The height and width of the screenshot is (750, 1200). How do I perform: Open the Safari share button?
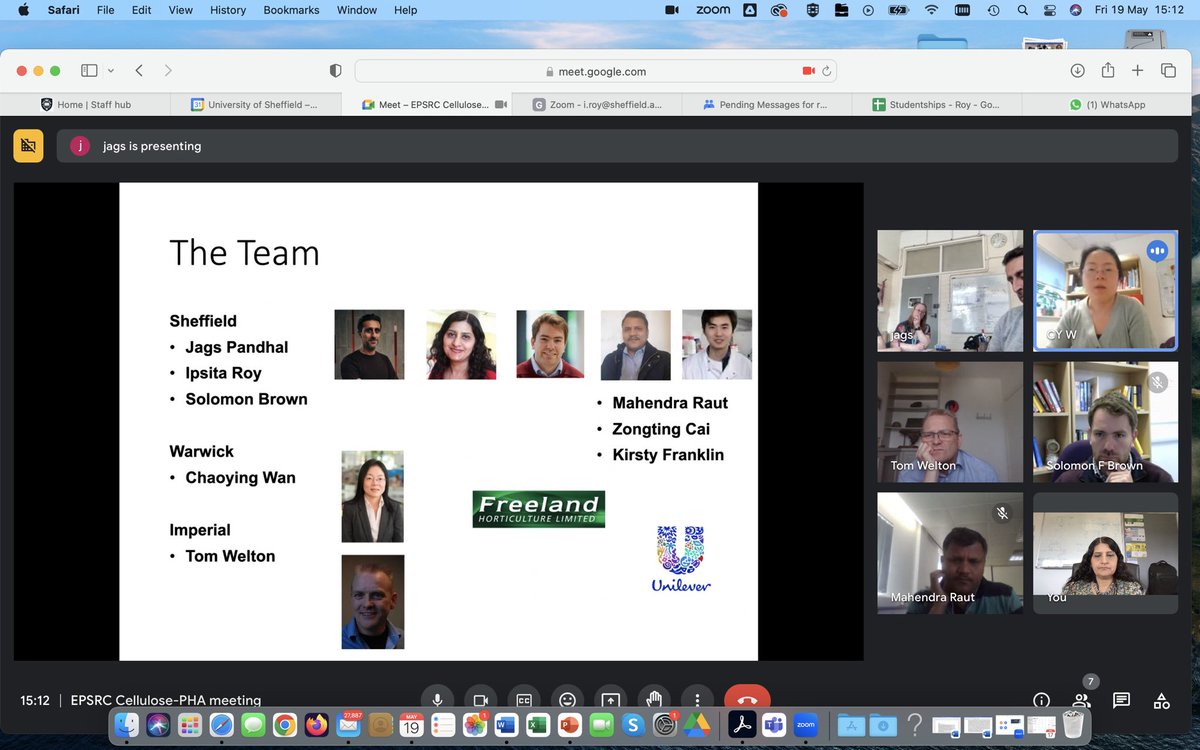1108,70
